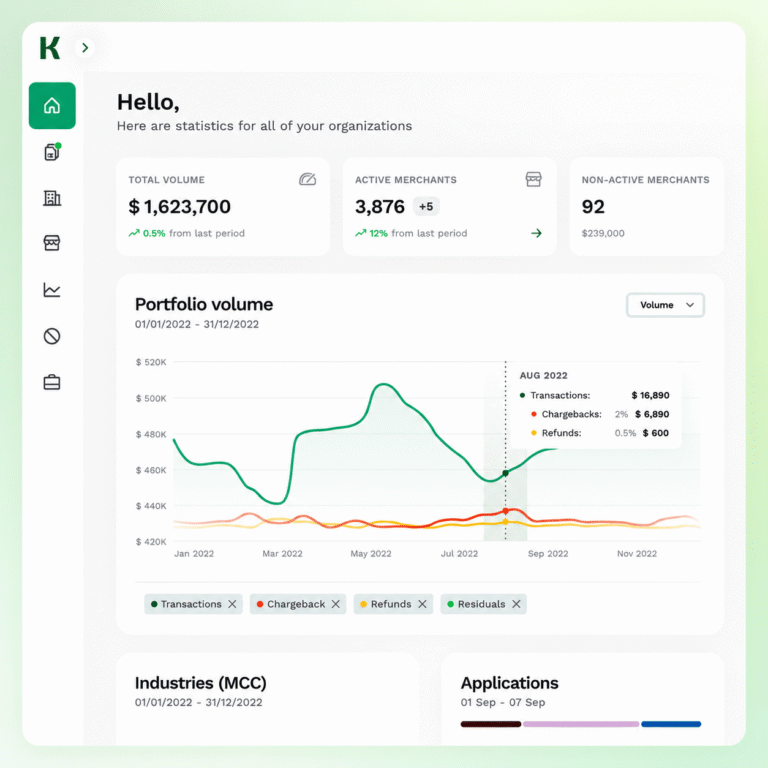Open the documents icon with green notification dot
The image size is (768, 768).
52,152
